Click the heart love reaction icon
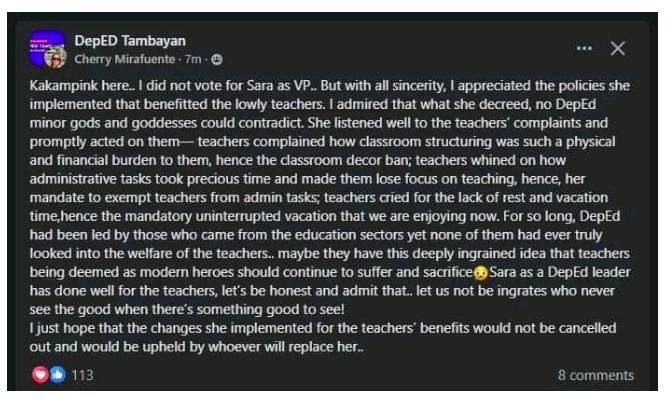The image size is (668, 404). pos(40,375)
